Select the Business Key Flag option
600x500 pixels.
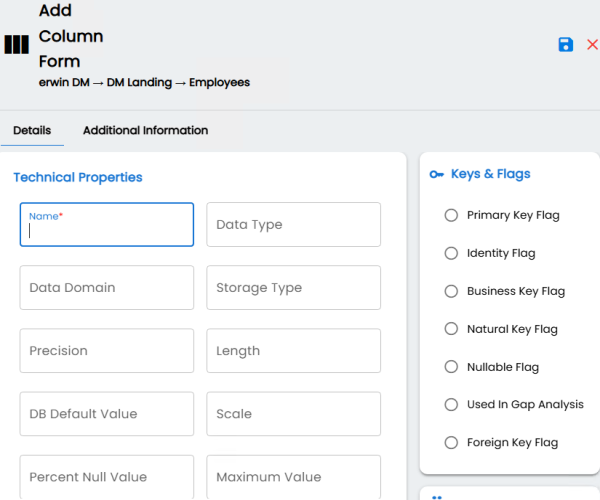click(x=451, y=291)
